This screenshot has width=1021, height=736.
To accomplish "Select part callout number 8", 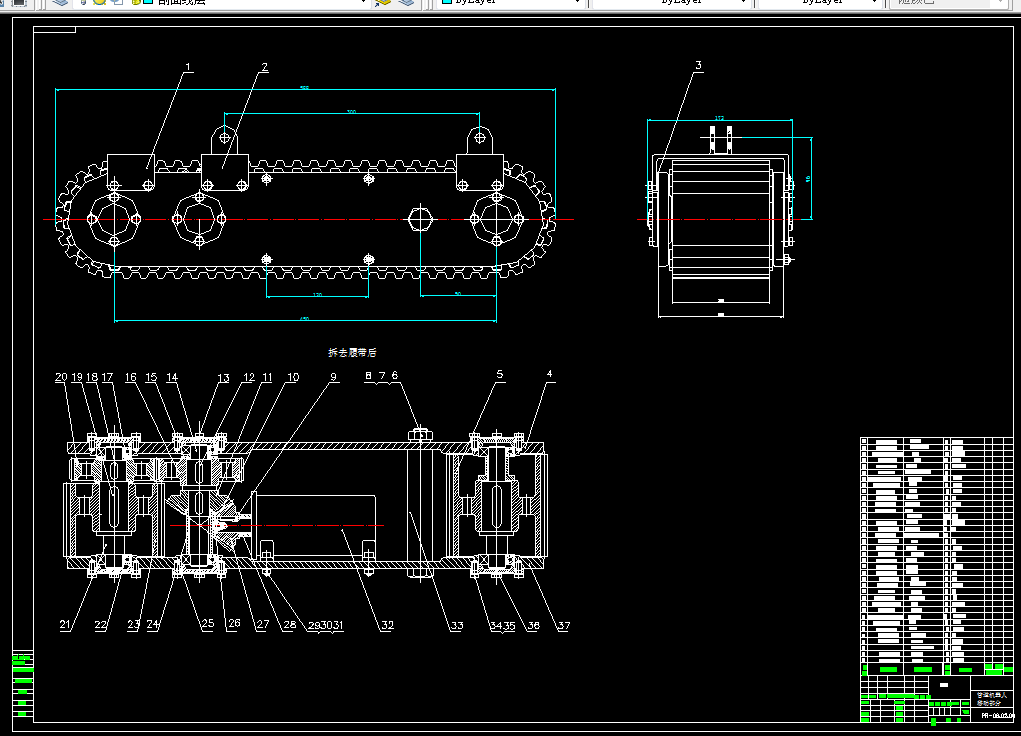I will click(369, 375).
